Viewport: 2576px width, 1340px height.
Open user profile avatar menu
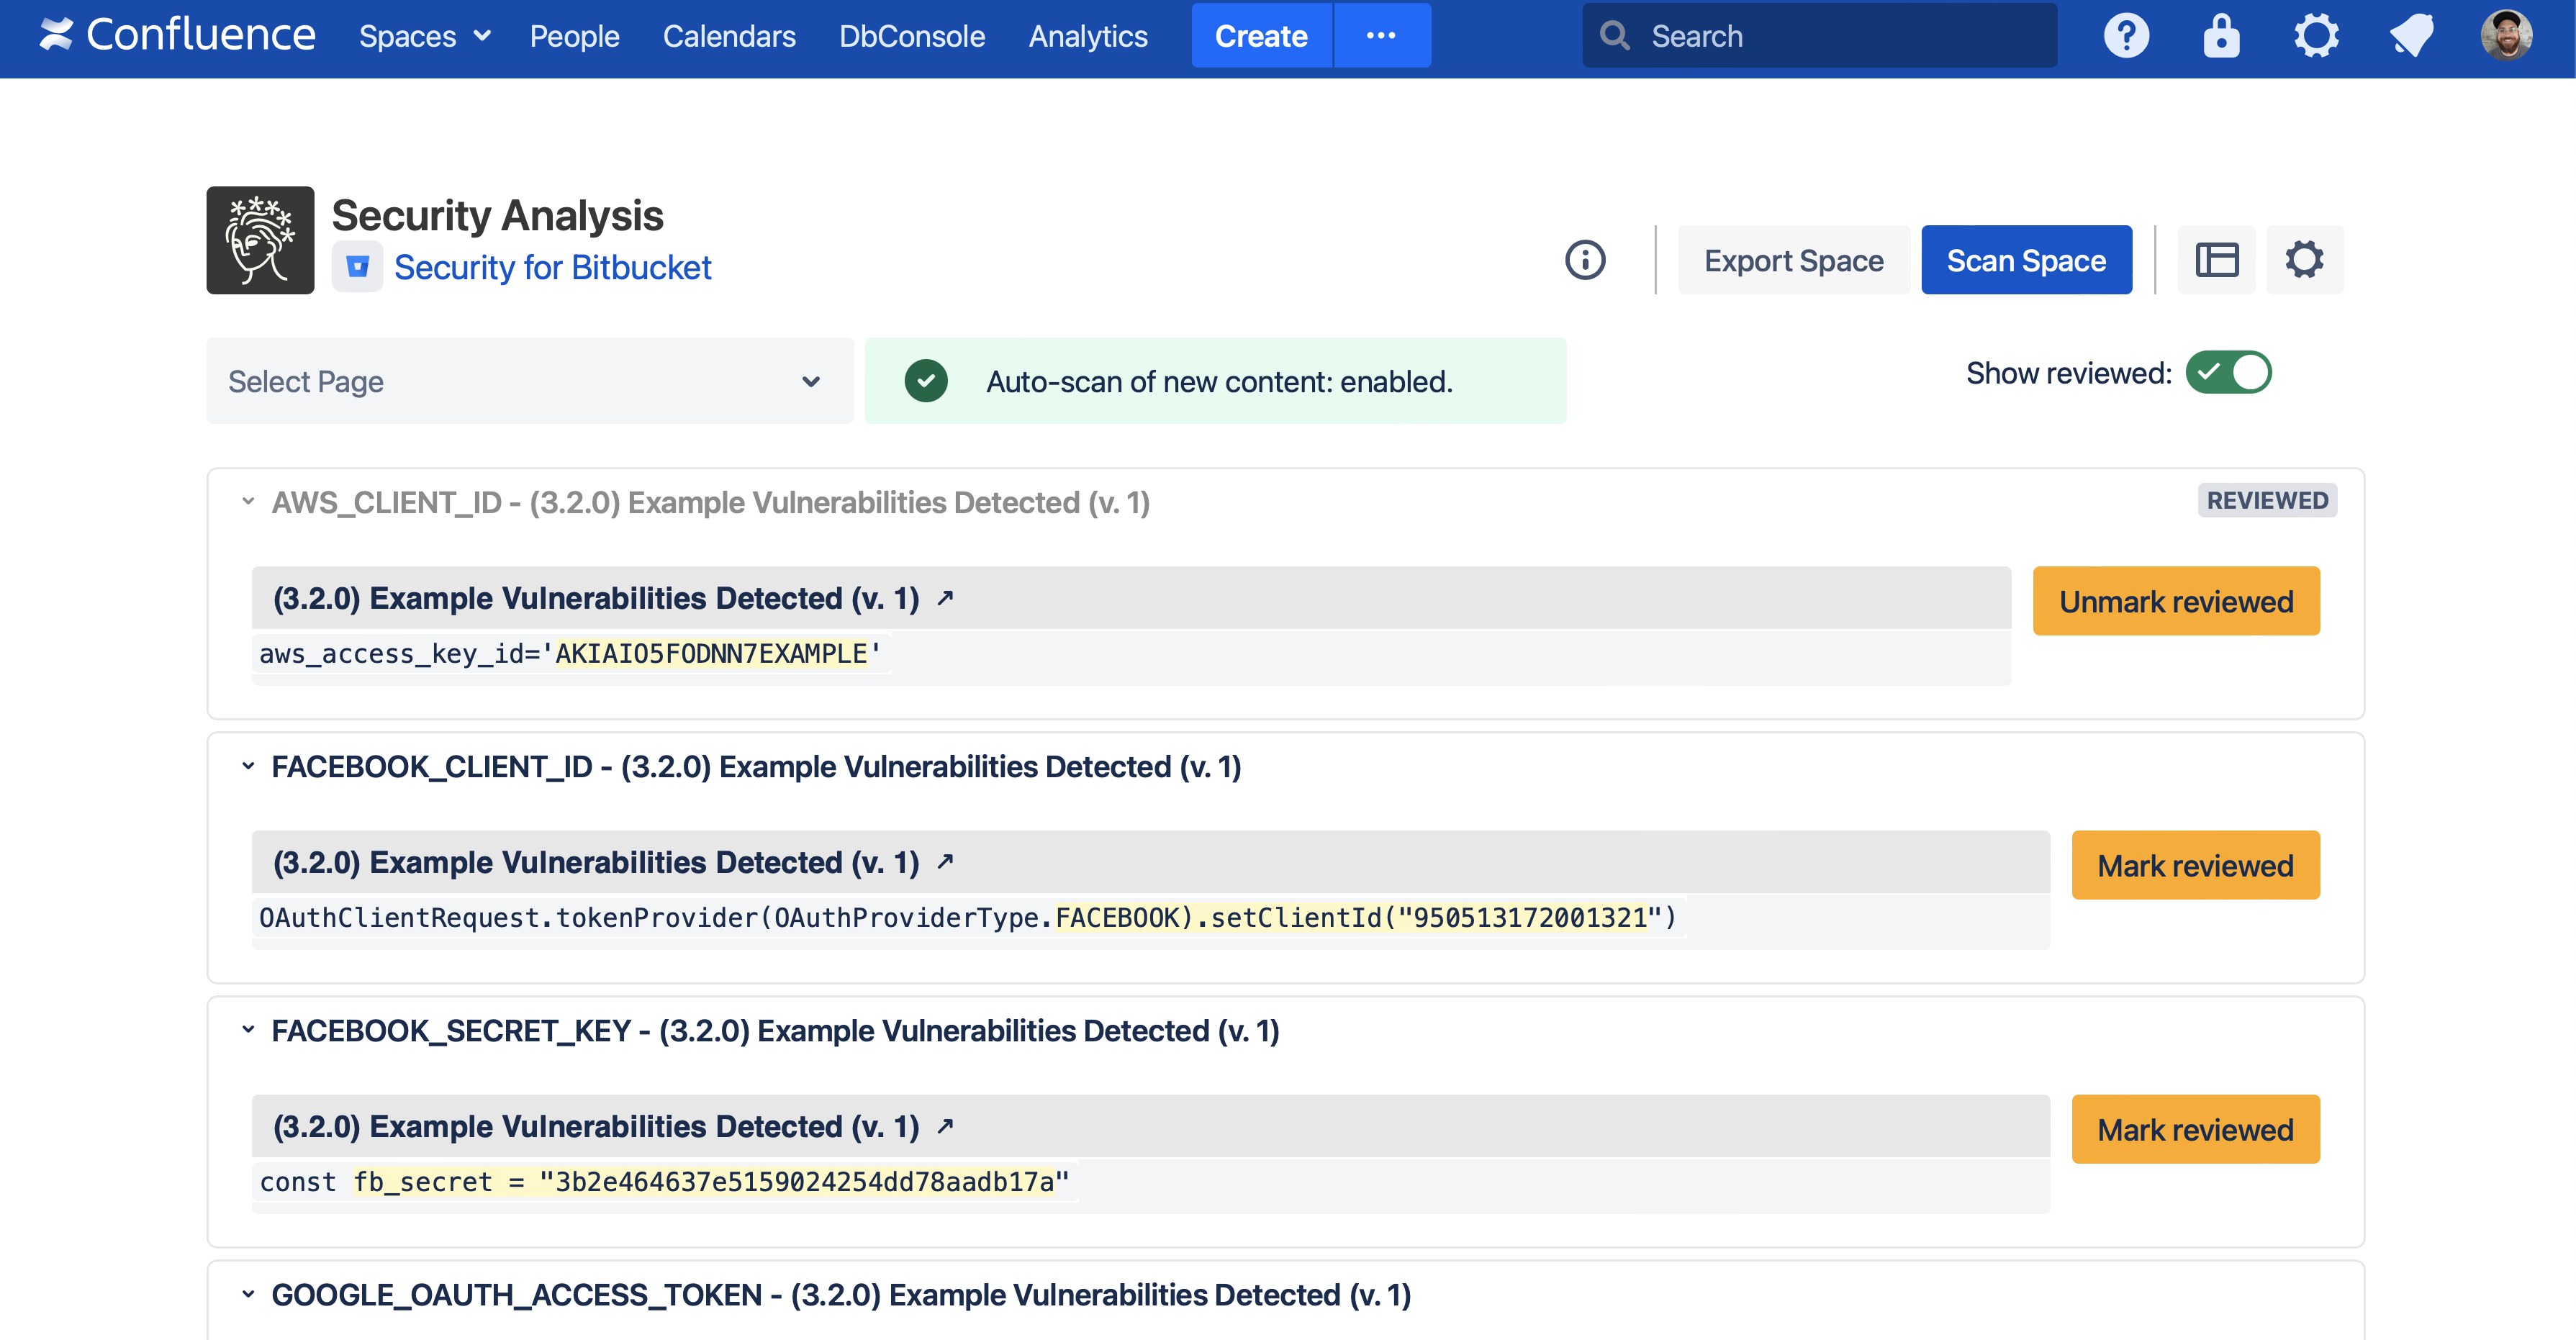coord(2506,36)
